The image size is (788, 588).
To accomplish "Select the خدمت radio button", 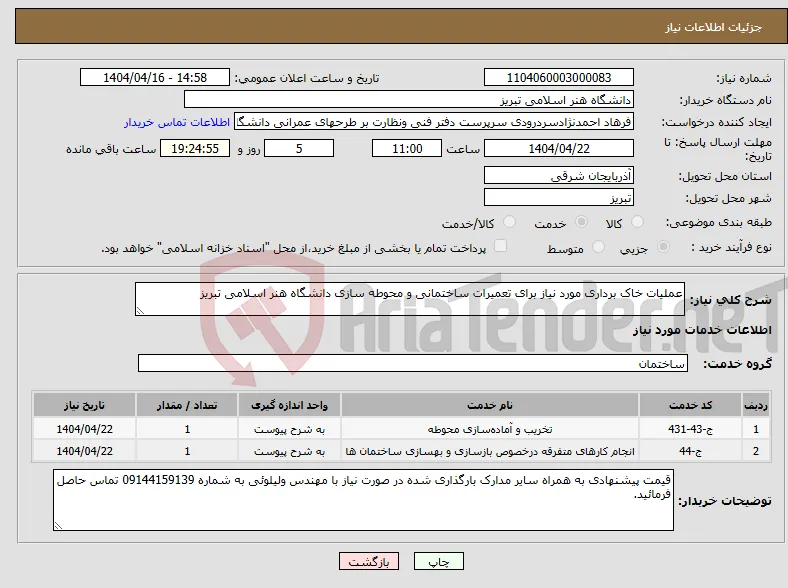I will (x=581, y=222).
